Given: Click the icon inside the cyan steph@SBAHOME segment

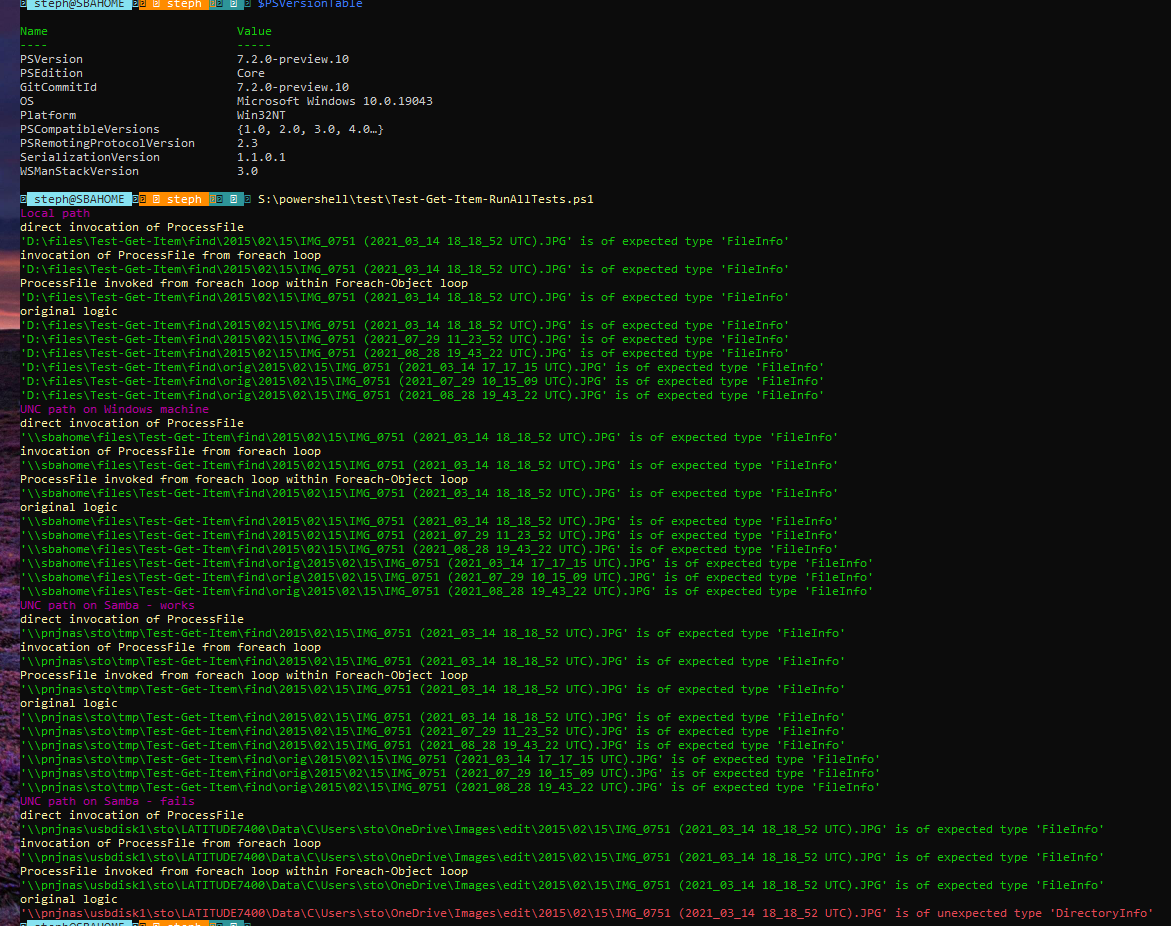Looking at the screenshot, I should [23, 4].
